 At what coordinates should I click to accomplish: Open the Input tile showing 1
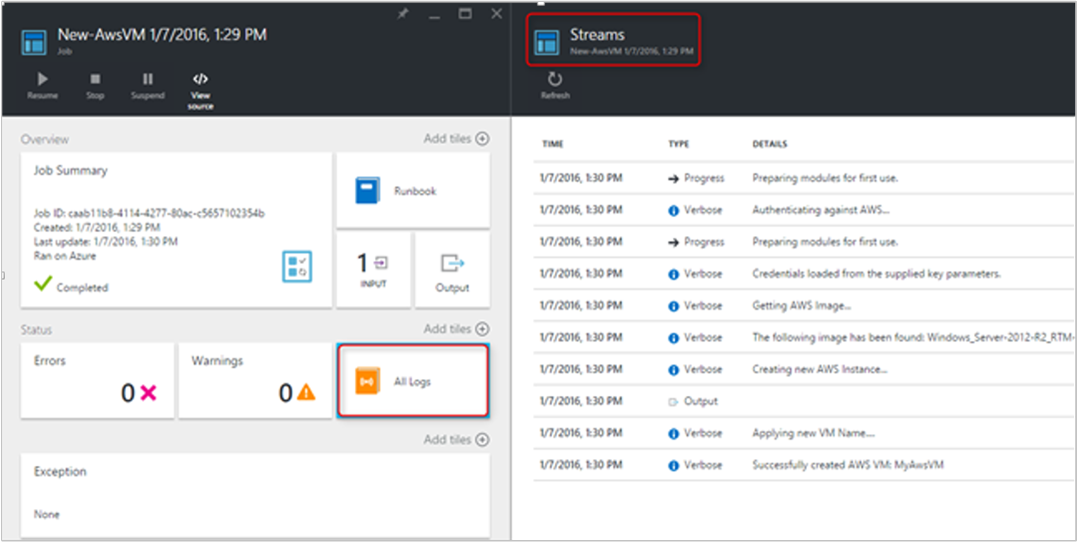[373, 269]
